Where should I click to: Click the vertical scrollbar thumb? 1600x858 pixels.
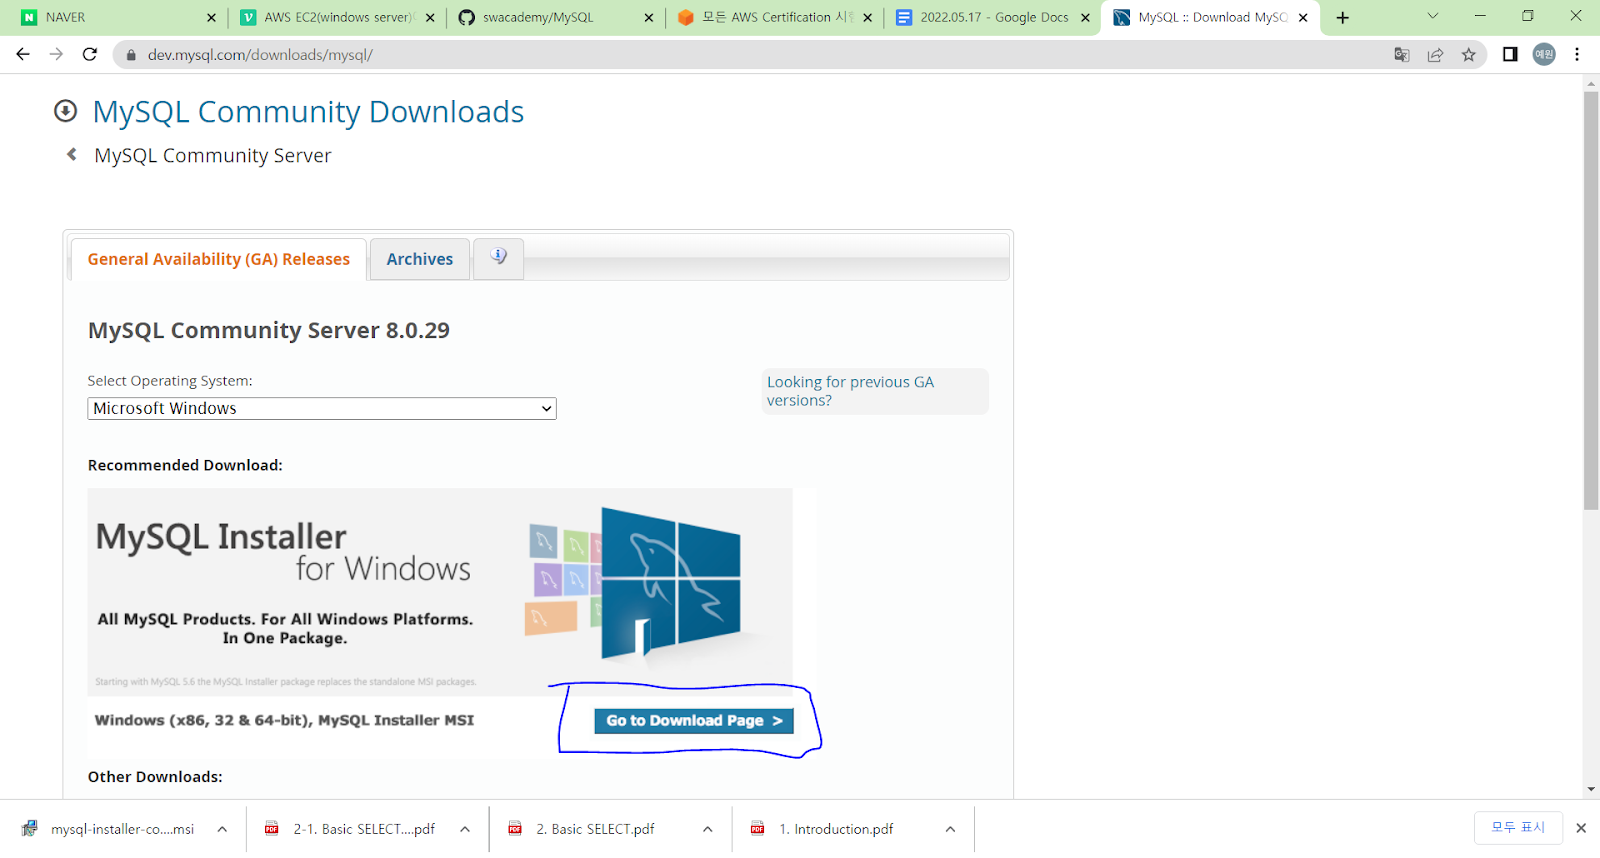[x=1591, y=301]
